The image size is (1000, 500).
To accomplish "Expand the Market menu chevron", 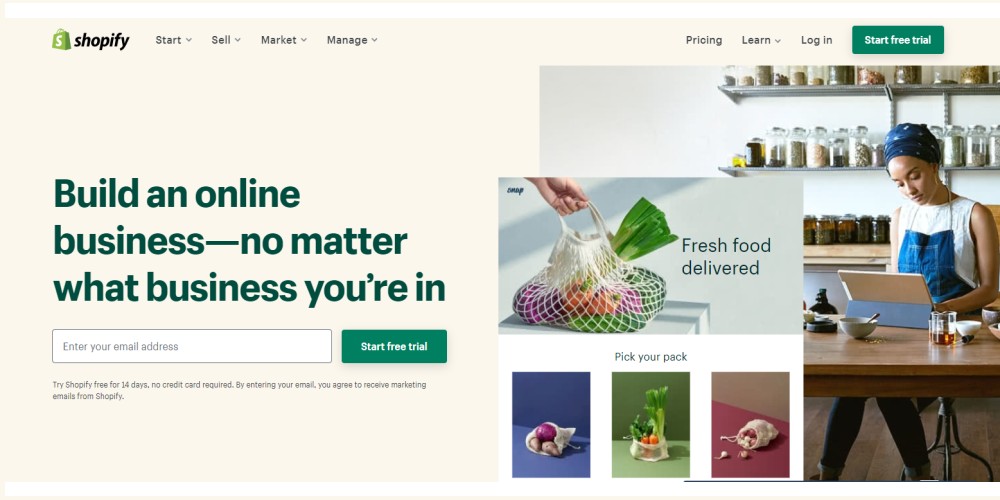I will click(x=304, y=40).
